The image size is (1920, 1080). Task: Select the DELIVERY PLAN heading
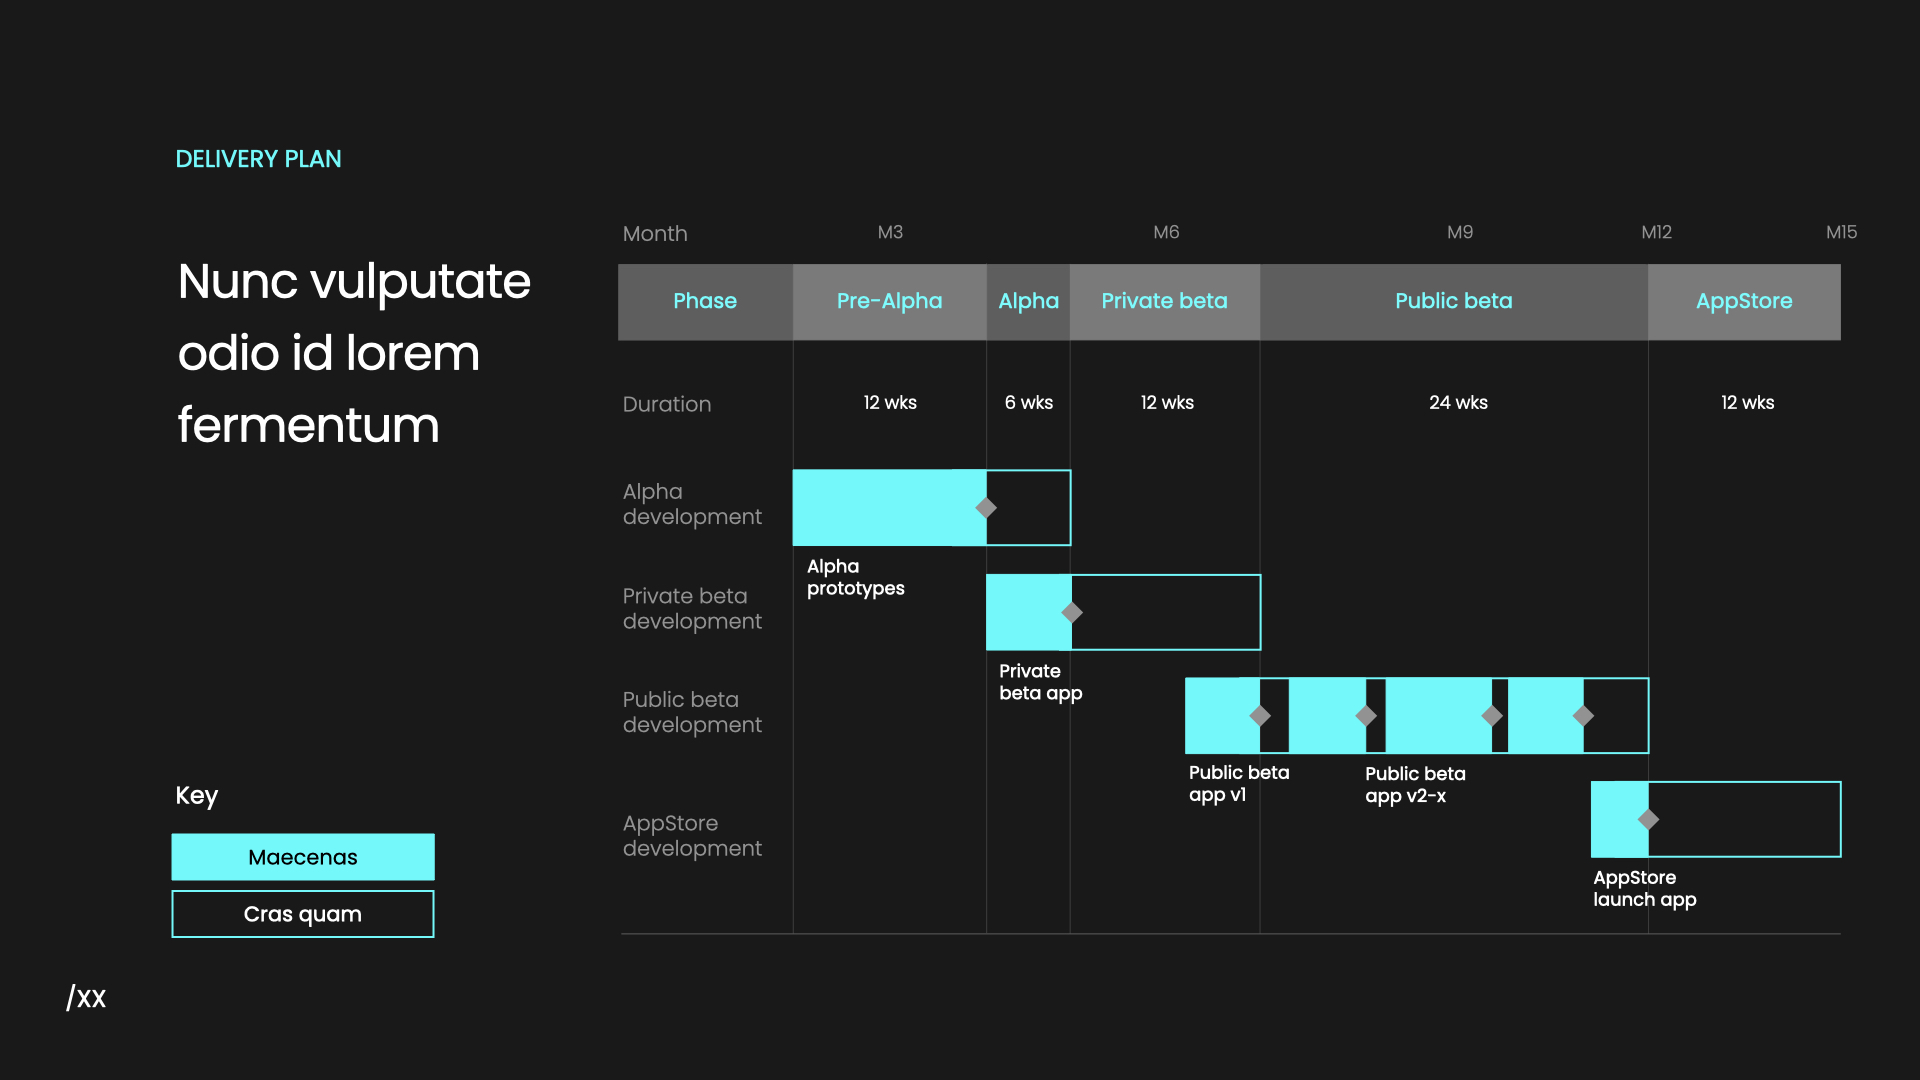click(259, 158)
